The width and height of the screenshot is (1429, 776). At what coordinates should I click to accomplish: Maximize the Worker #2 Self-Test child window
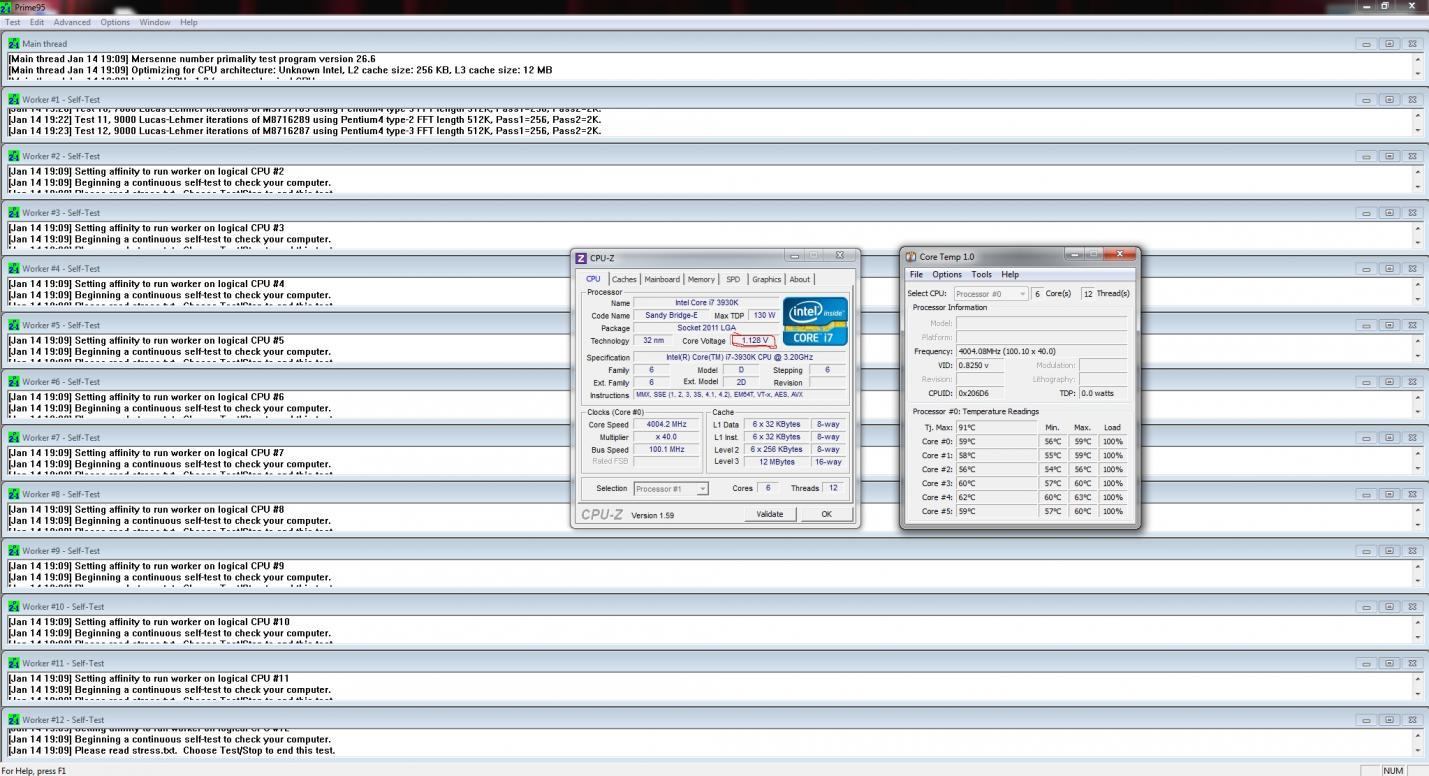[x=1389, y=157]
